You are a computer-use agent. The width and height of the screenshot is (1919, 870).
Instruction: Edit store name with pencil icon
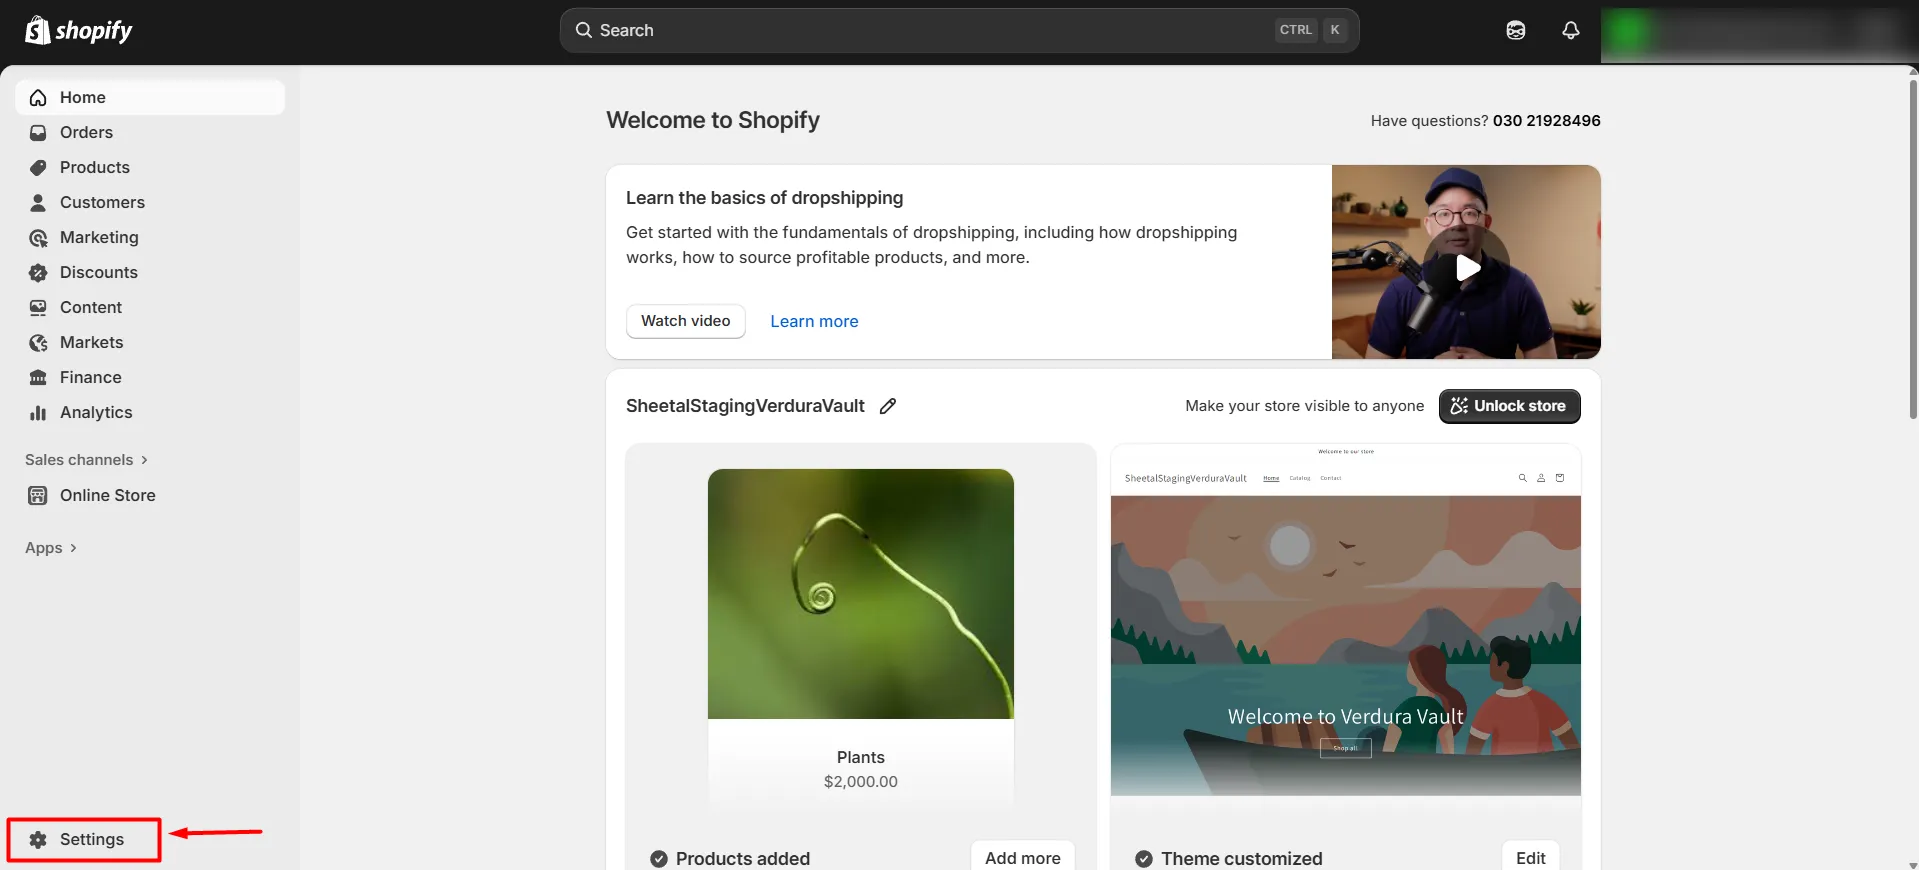888,406
